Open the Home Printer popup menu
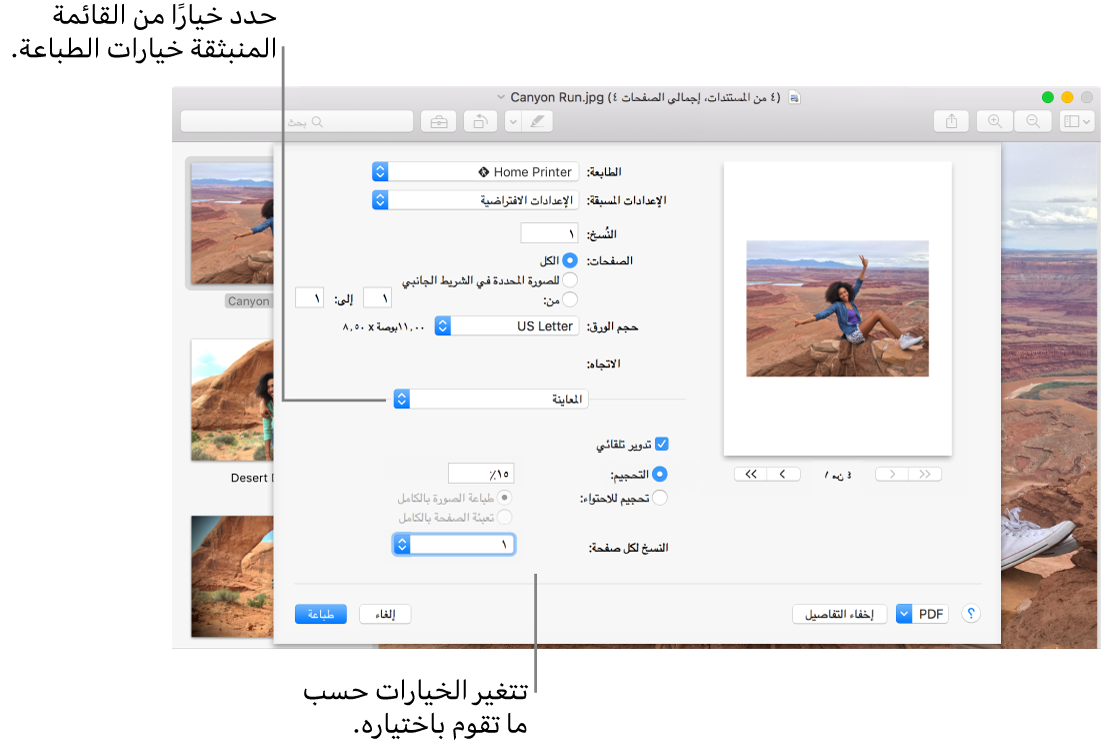 coord(475,172)
